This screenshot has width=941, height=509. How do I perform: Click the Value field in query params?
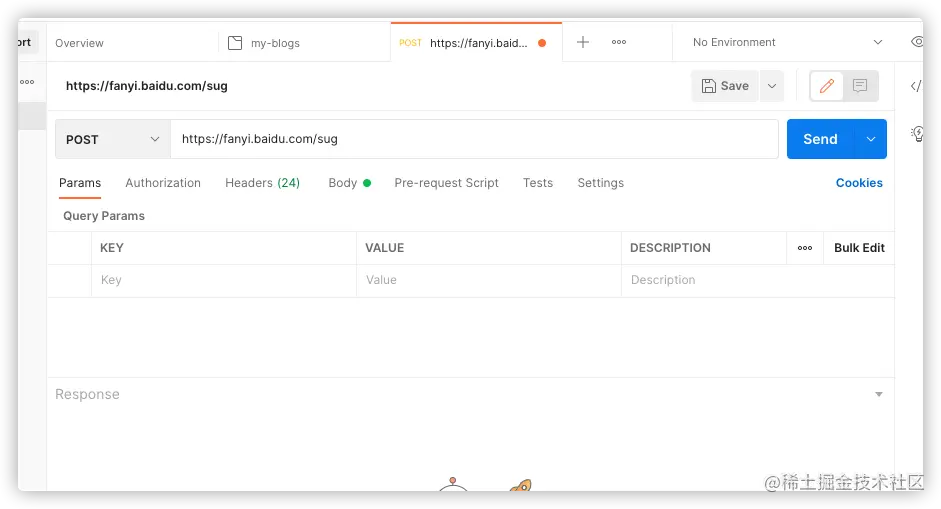coord(489,280)
